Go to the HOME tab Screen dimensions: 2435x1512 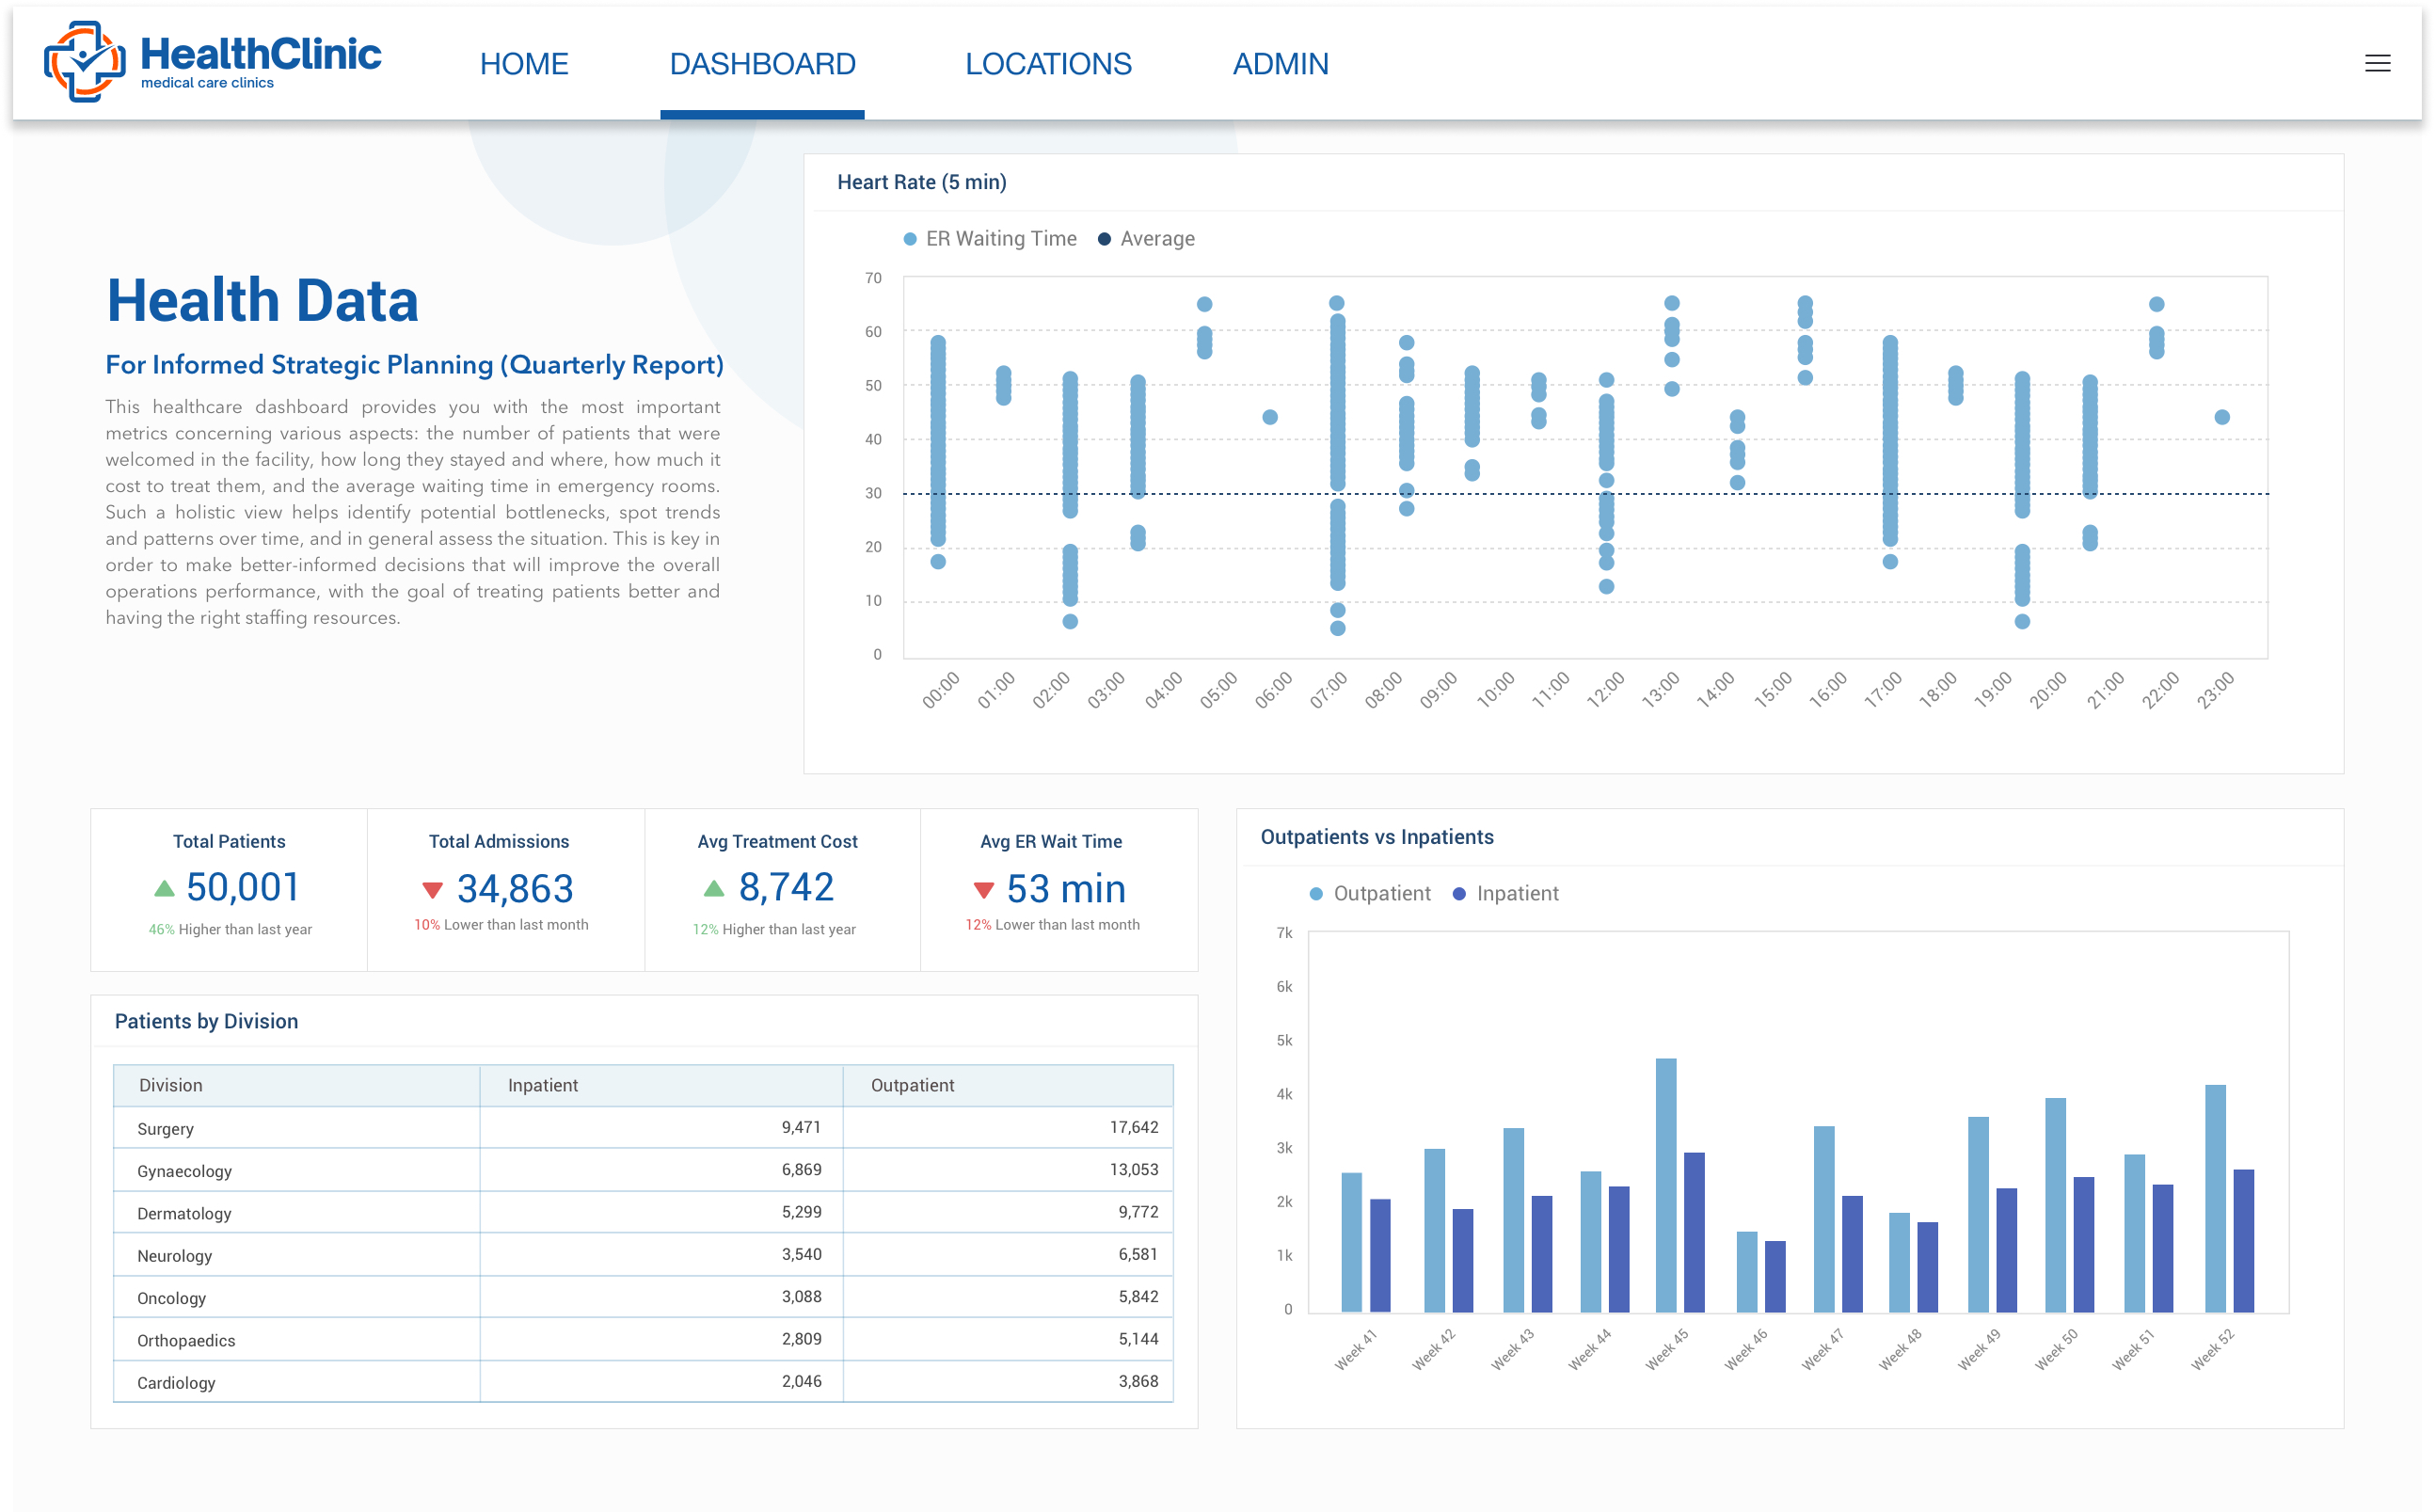coord(524,64)
